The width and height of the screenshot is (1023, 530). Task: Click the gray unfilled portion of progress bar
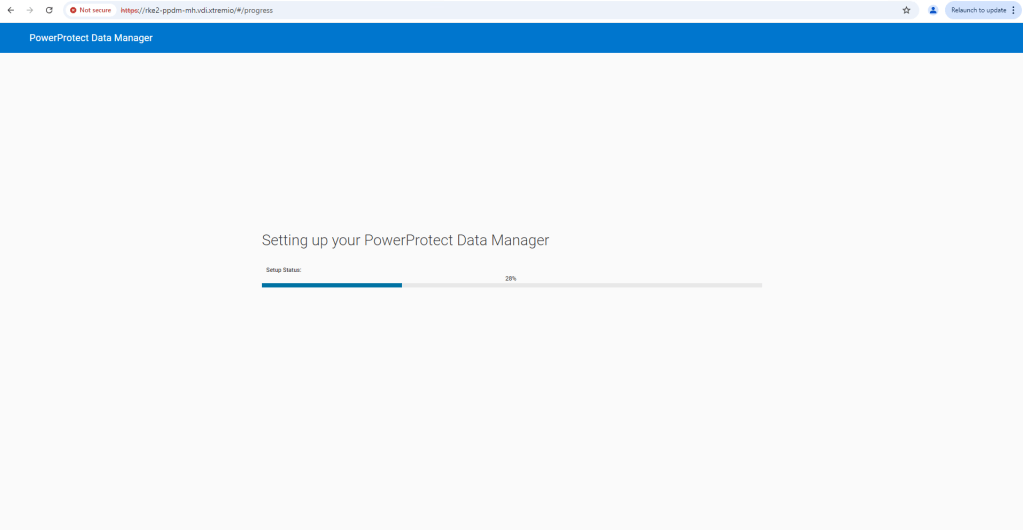point(582,285)
